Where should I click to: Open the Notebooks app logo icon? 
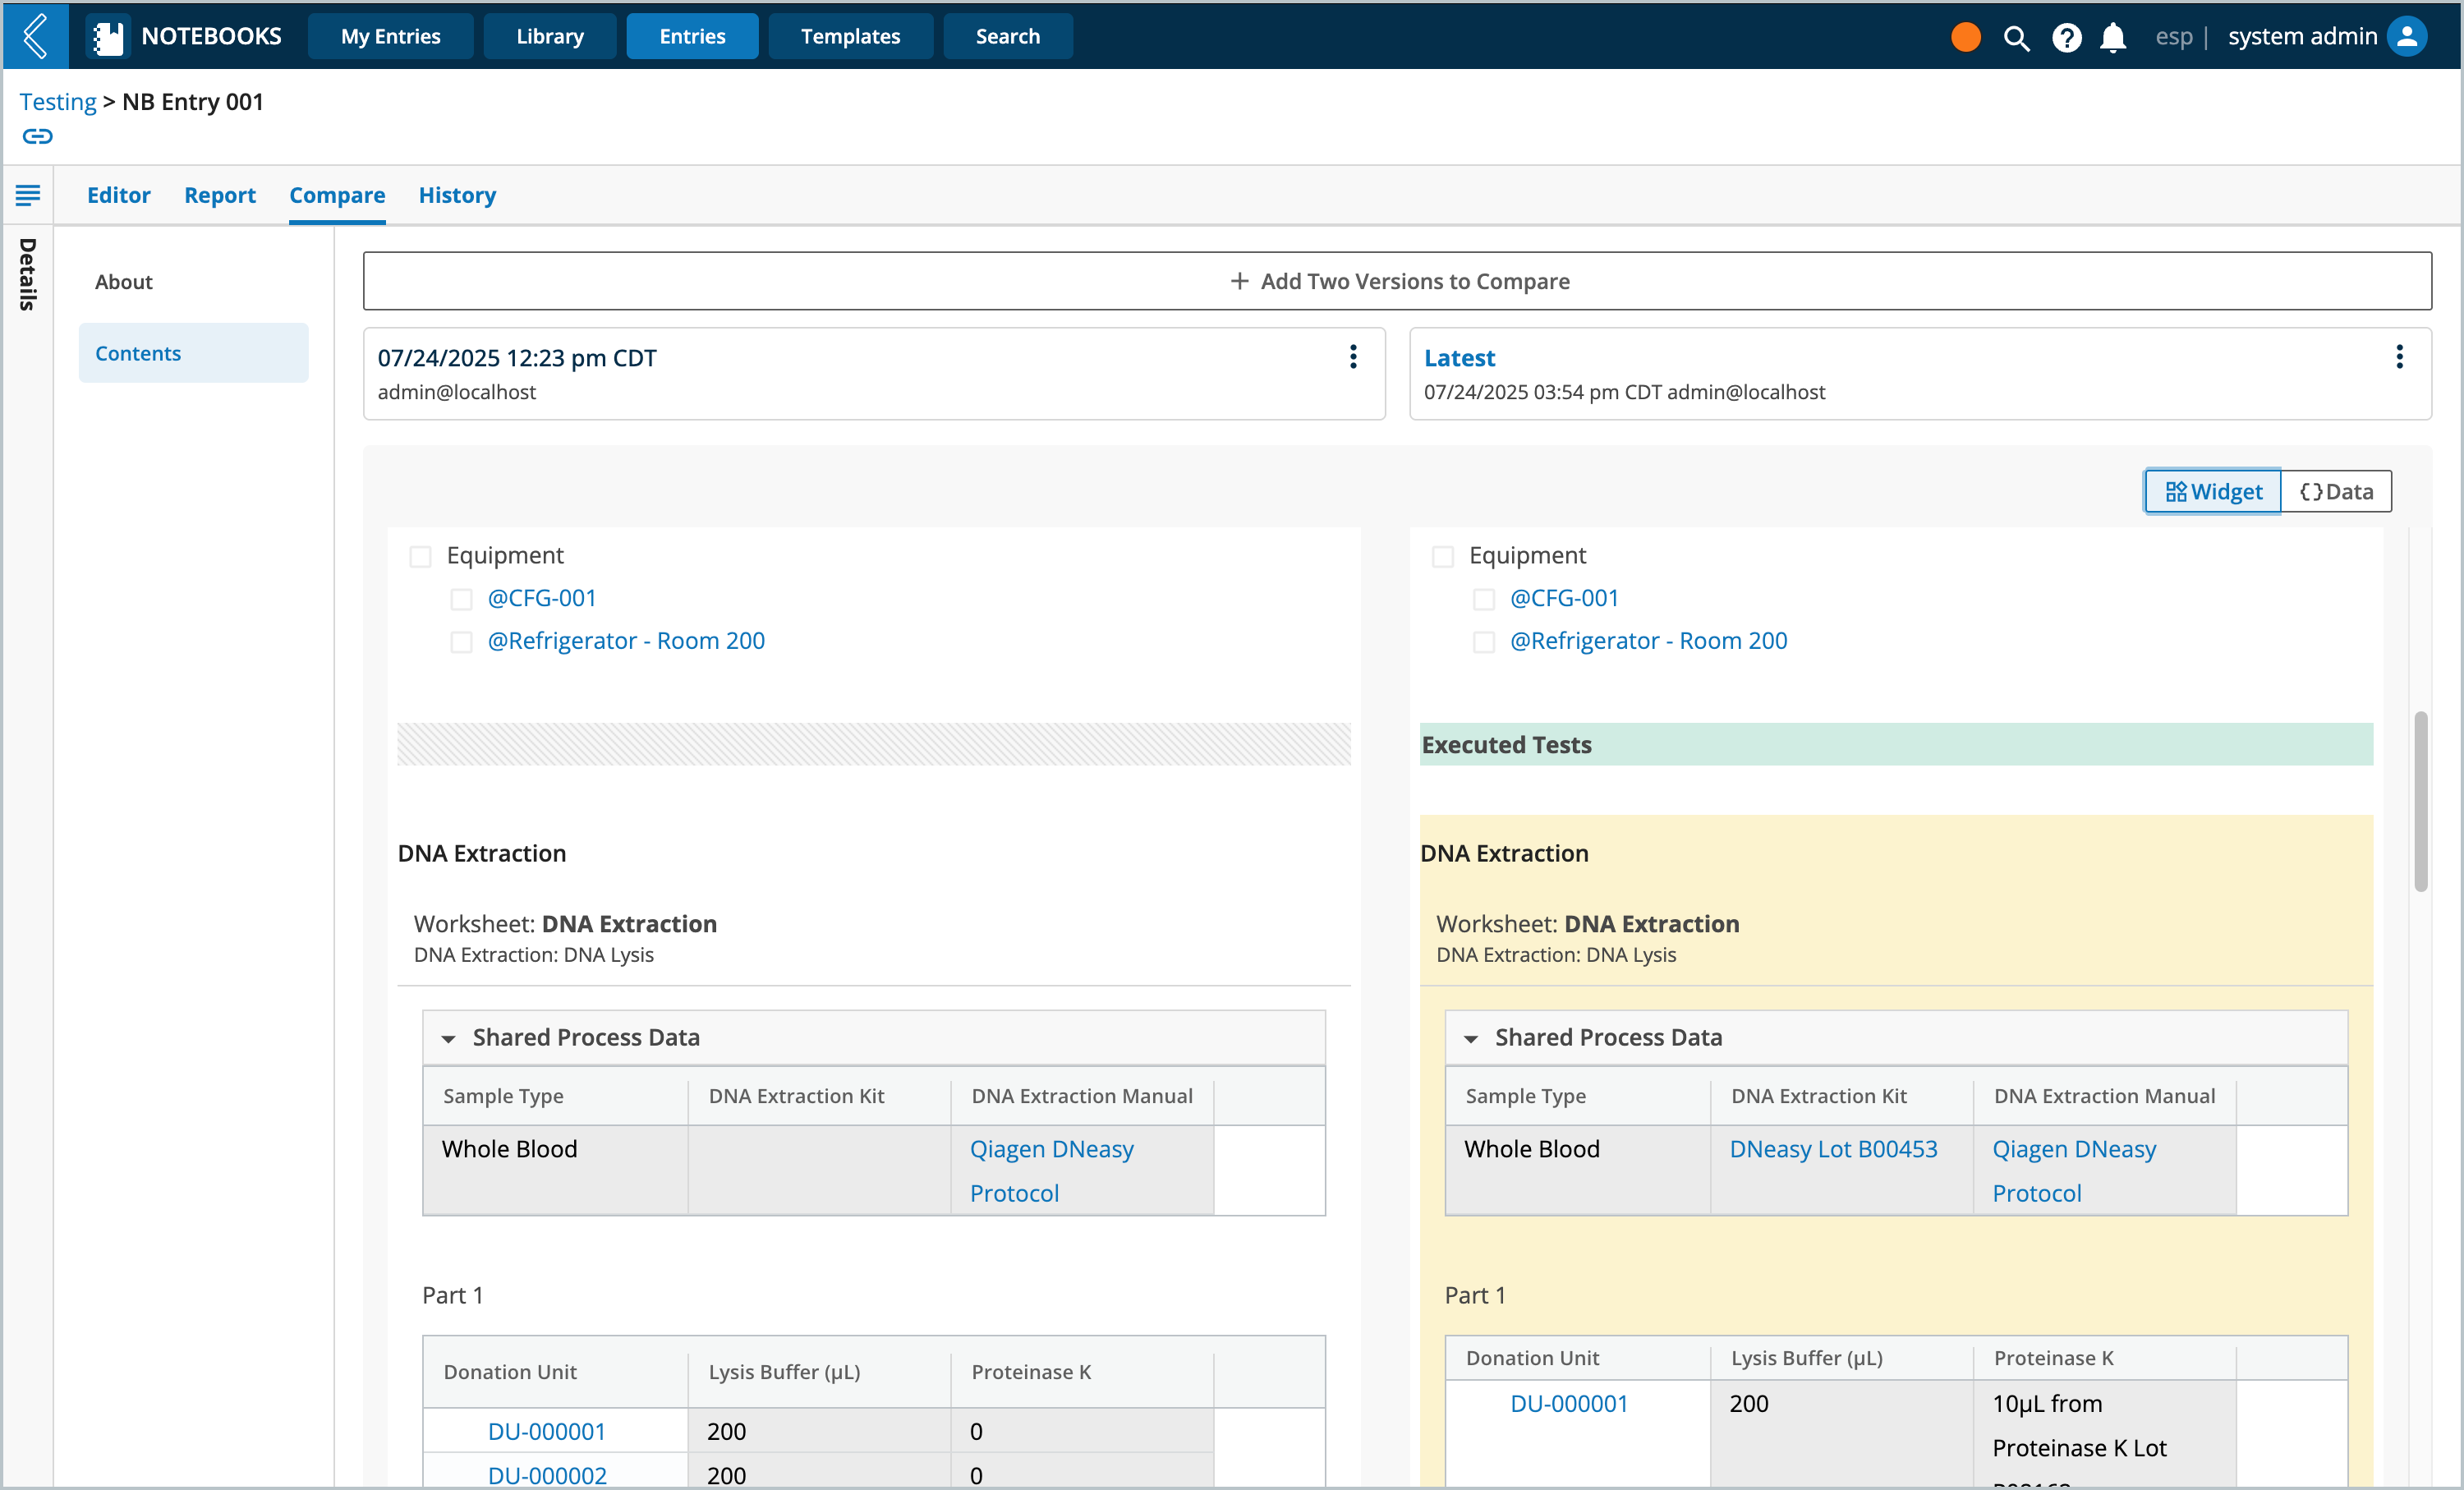click(x=107, y=37)
